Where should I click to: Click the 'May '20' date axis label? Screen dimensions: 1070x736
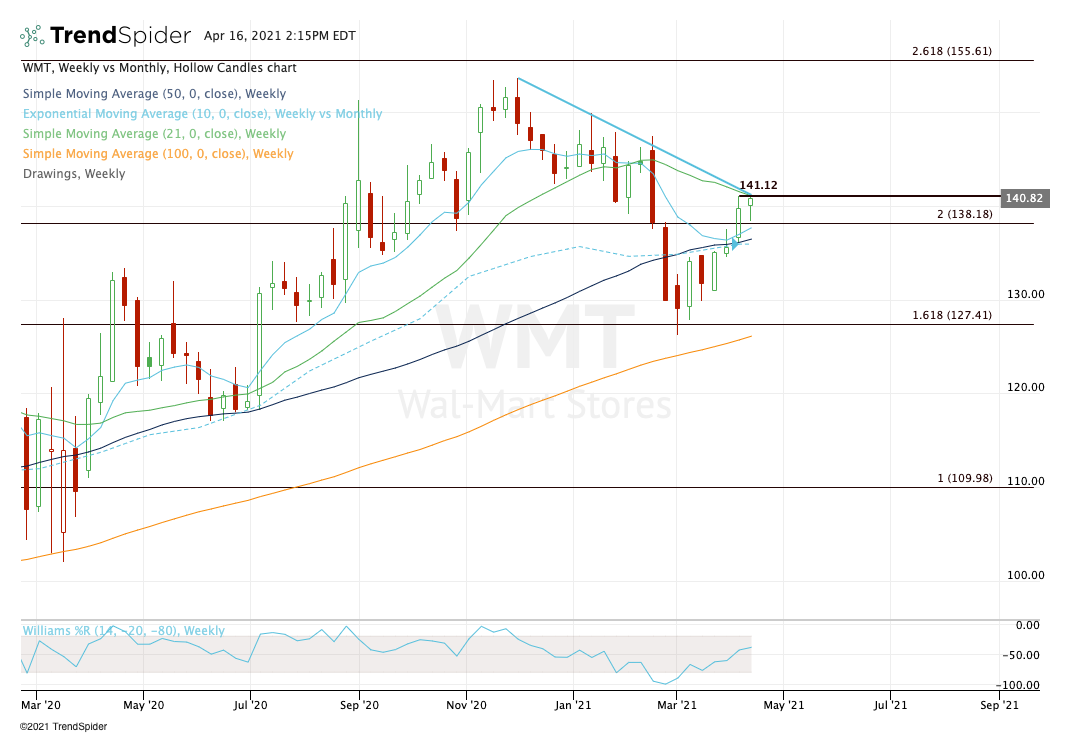144,705
